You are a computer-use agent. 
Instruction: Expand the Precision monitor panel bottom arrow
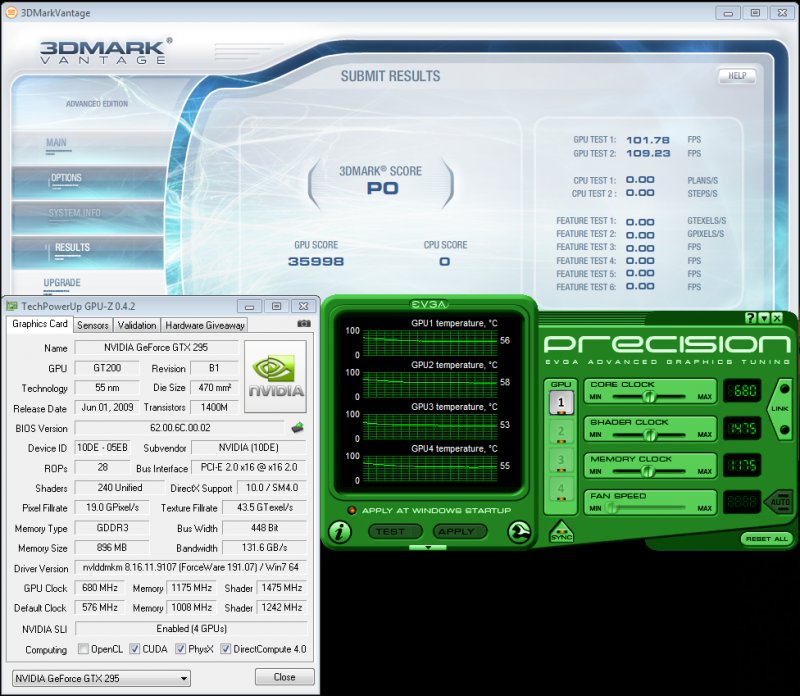(x=428, y=547)
